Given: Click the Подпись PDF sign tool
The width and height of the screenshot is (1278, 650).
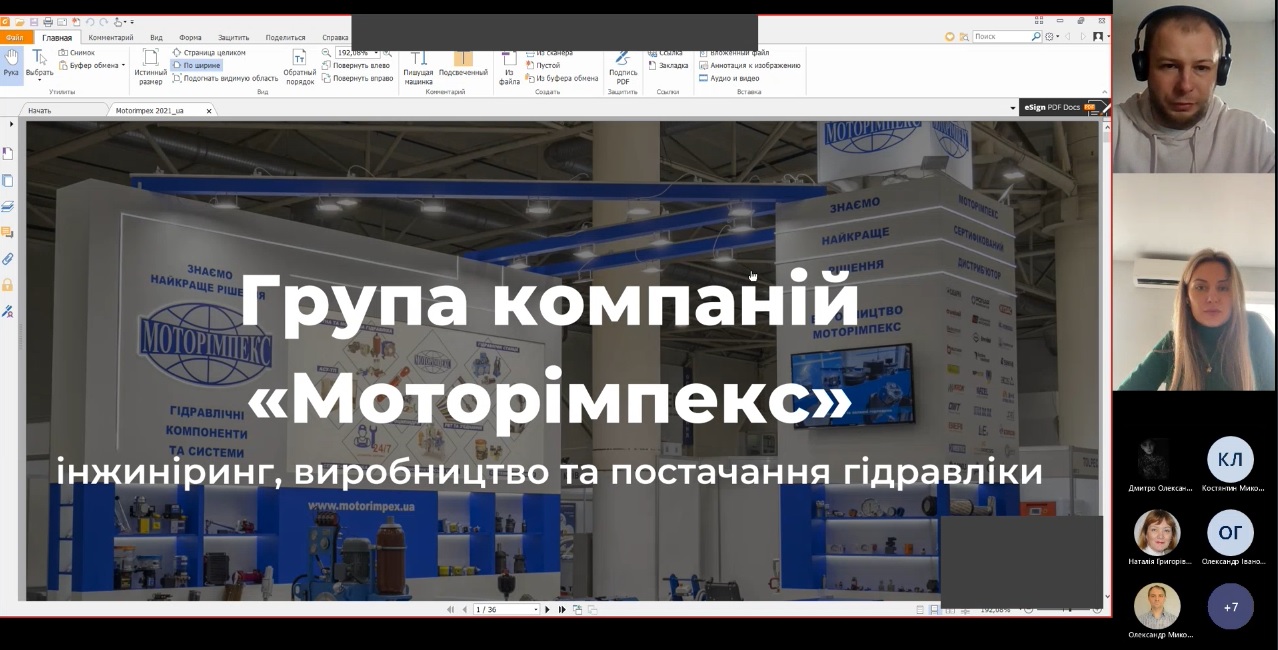Looking at the screenshot, I should coord(623,66).
